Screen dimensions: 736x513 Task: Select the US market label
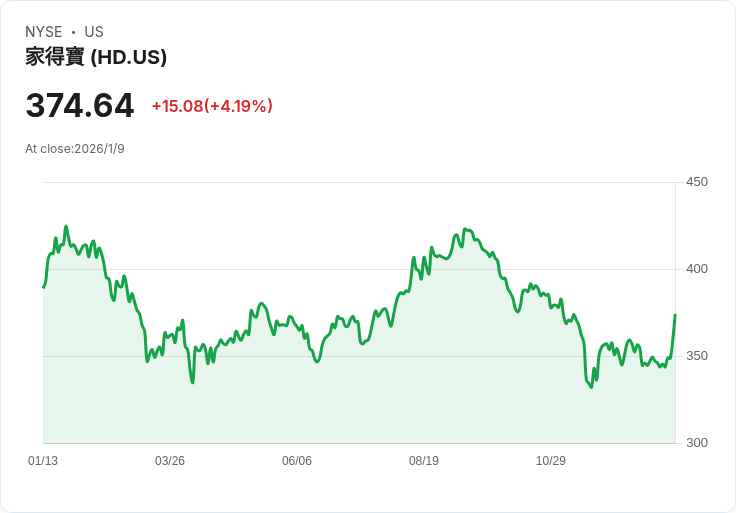[94, 32]
